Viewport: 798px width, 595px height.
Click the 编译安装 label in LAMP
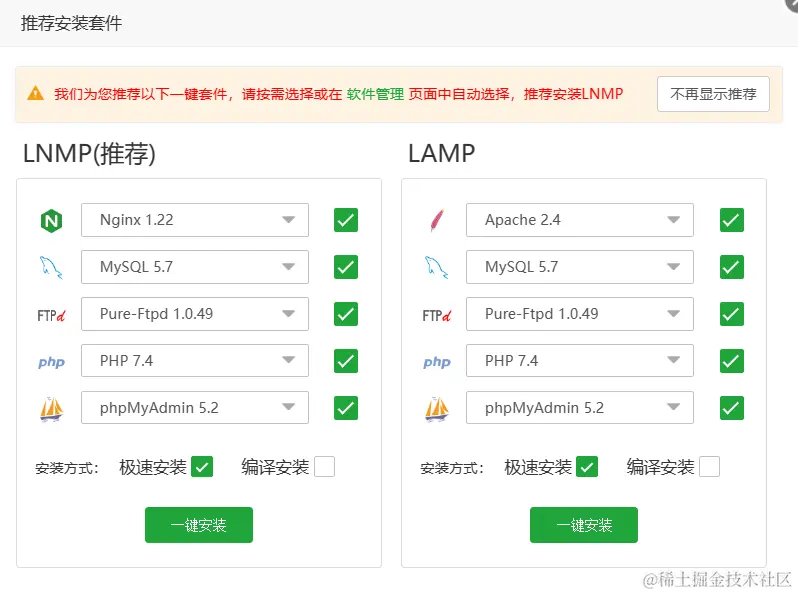pyautogui.click(x=660, y=467)
